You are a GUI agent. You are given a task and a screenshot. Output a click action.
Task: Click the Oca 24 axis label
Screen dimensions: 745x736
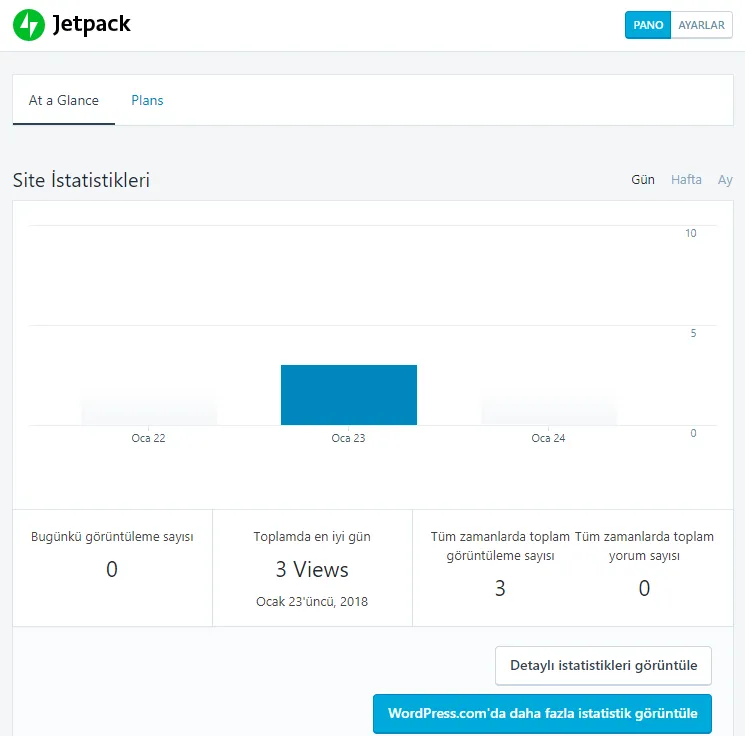(548, 438)
